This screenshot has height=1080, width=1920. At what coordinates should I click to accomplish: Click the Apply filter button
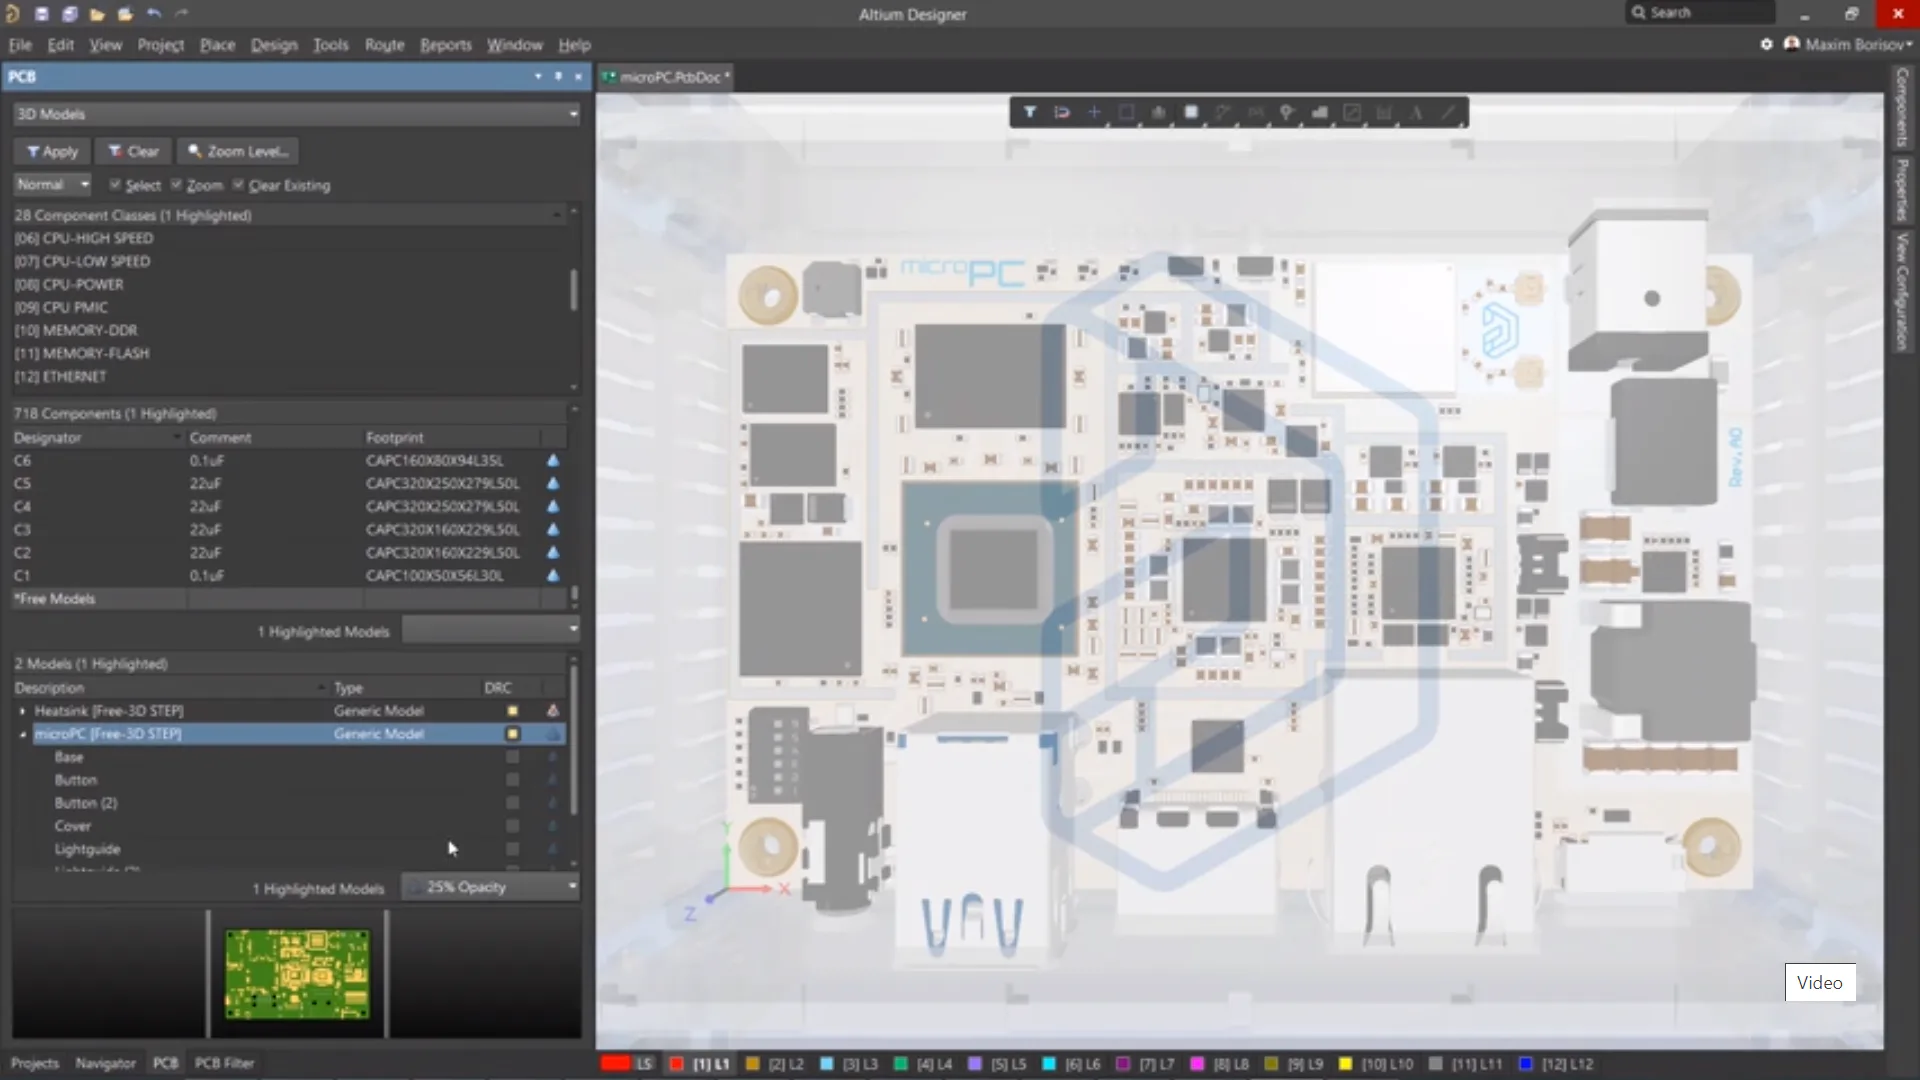click(x=52, y=151)
